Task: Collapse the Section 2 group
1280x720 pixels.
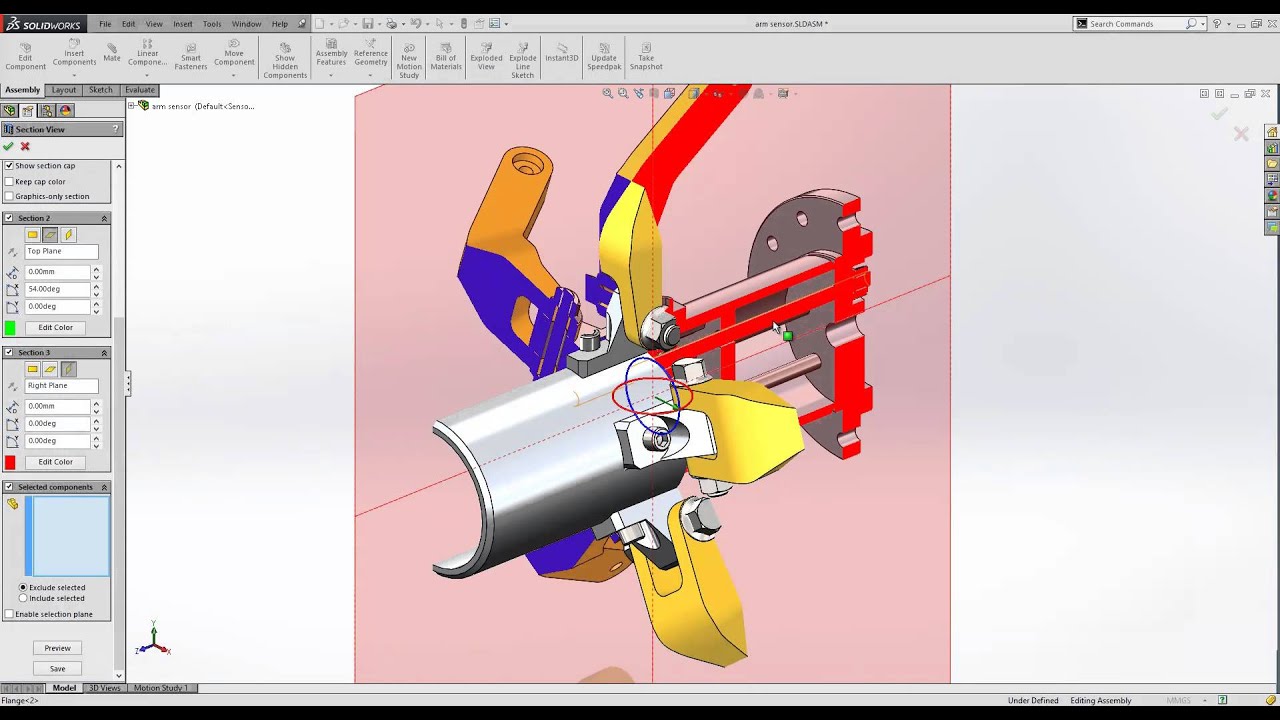Action: [x=104, y=218]
